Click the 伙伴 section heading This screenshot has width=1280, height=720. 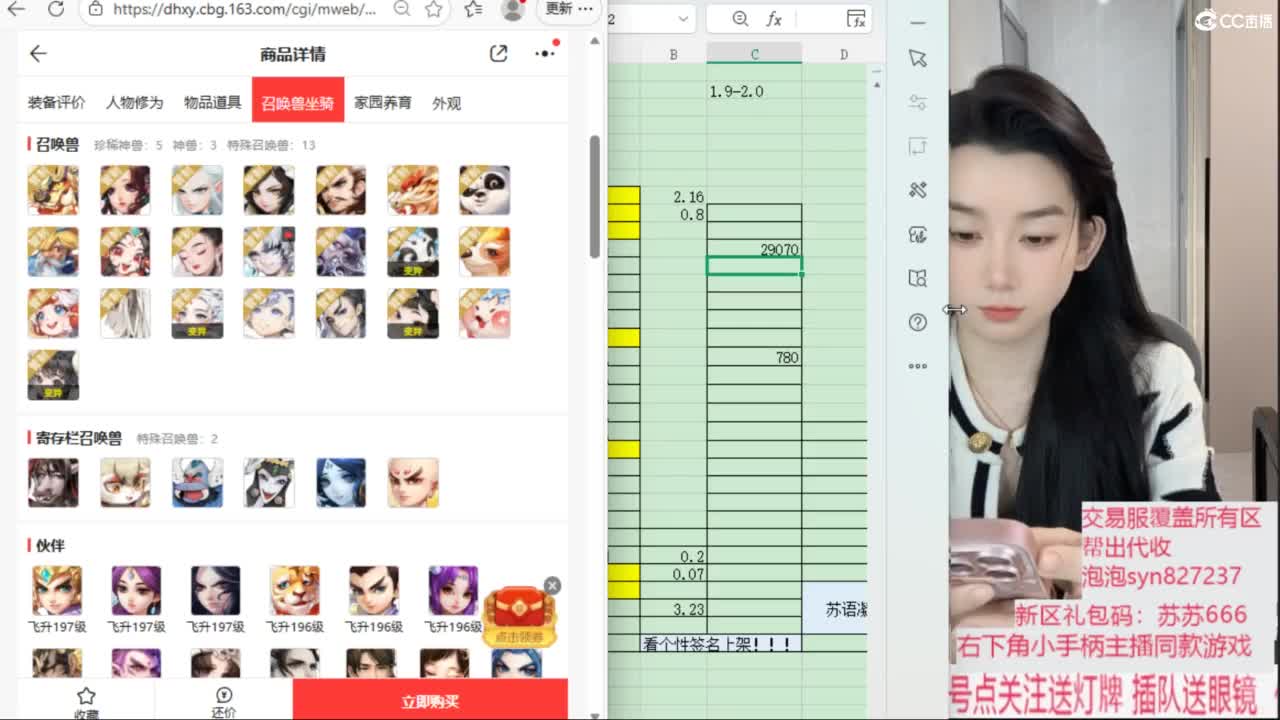(50, 545)
